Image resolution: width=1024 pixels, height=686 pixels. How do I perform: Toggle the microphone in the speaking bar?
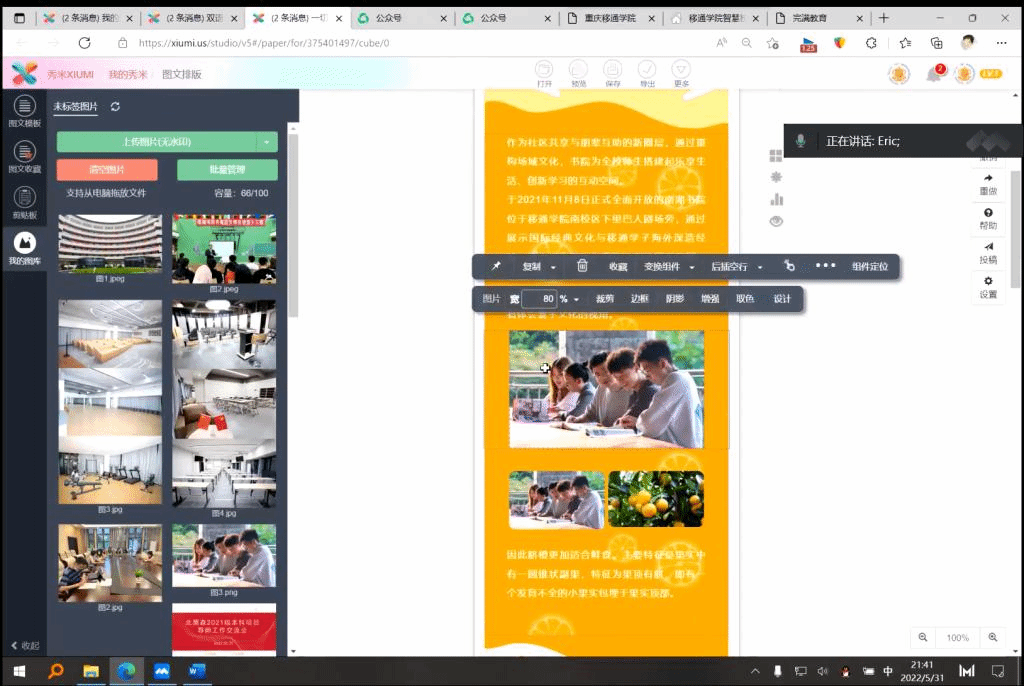coord(801,141)
